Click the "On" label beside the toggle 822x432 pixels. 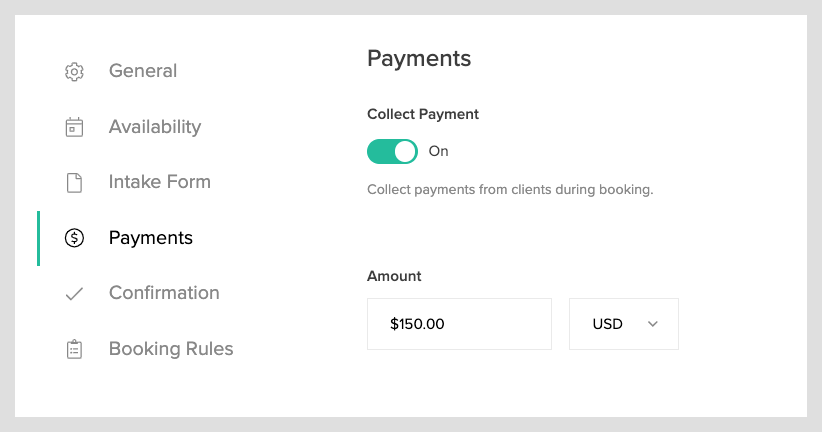439,151
